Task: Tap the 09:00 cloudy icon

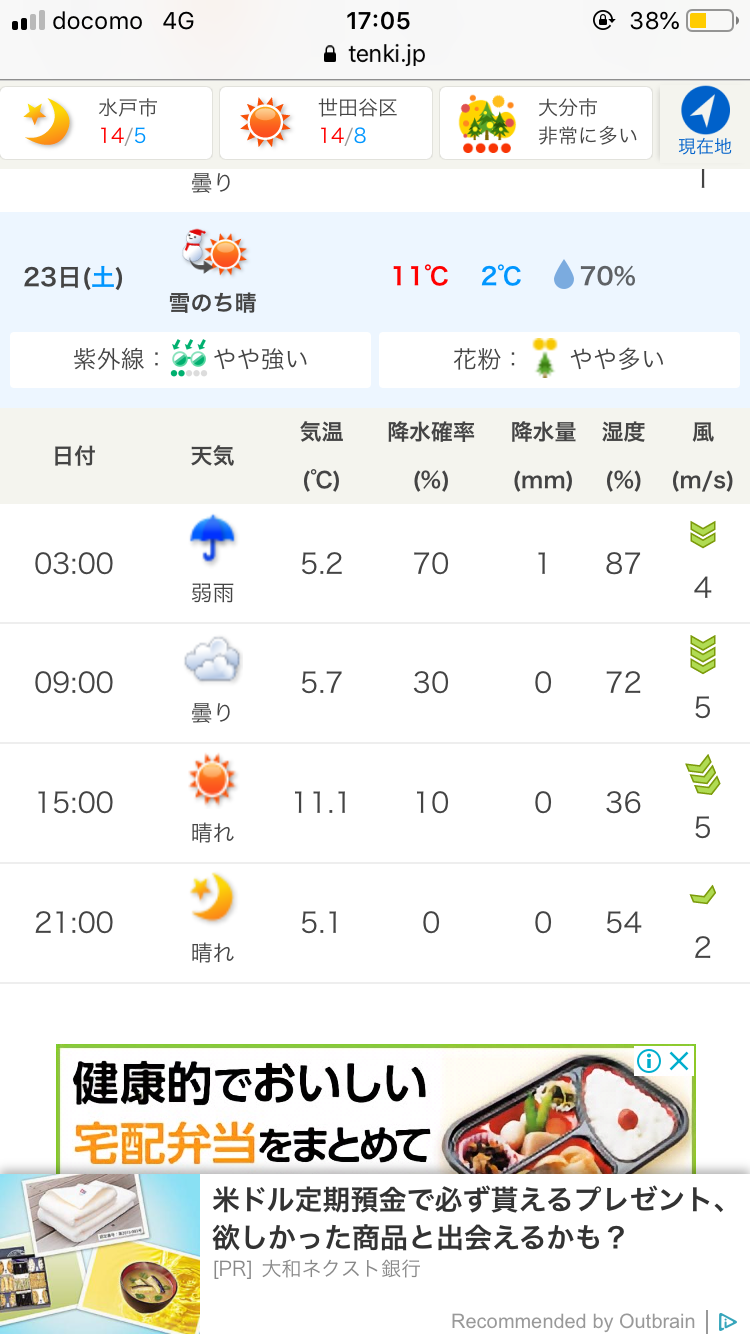Action: [x=212, y=661]
